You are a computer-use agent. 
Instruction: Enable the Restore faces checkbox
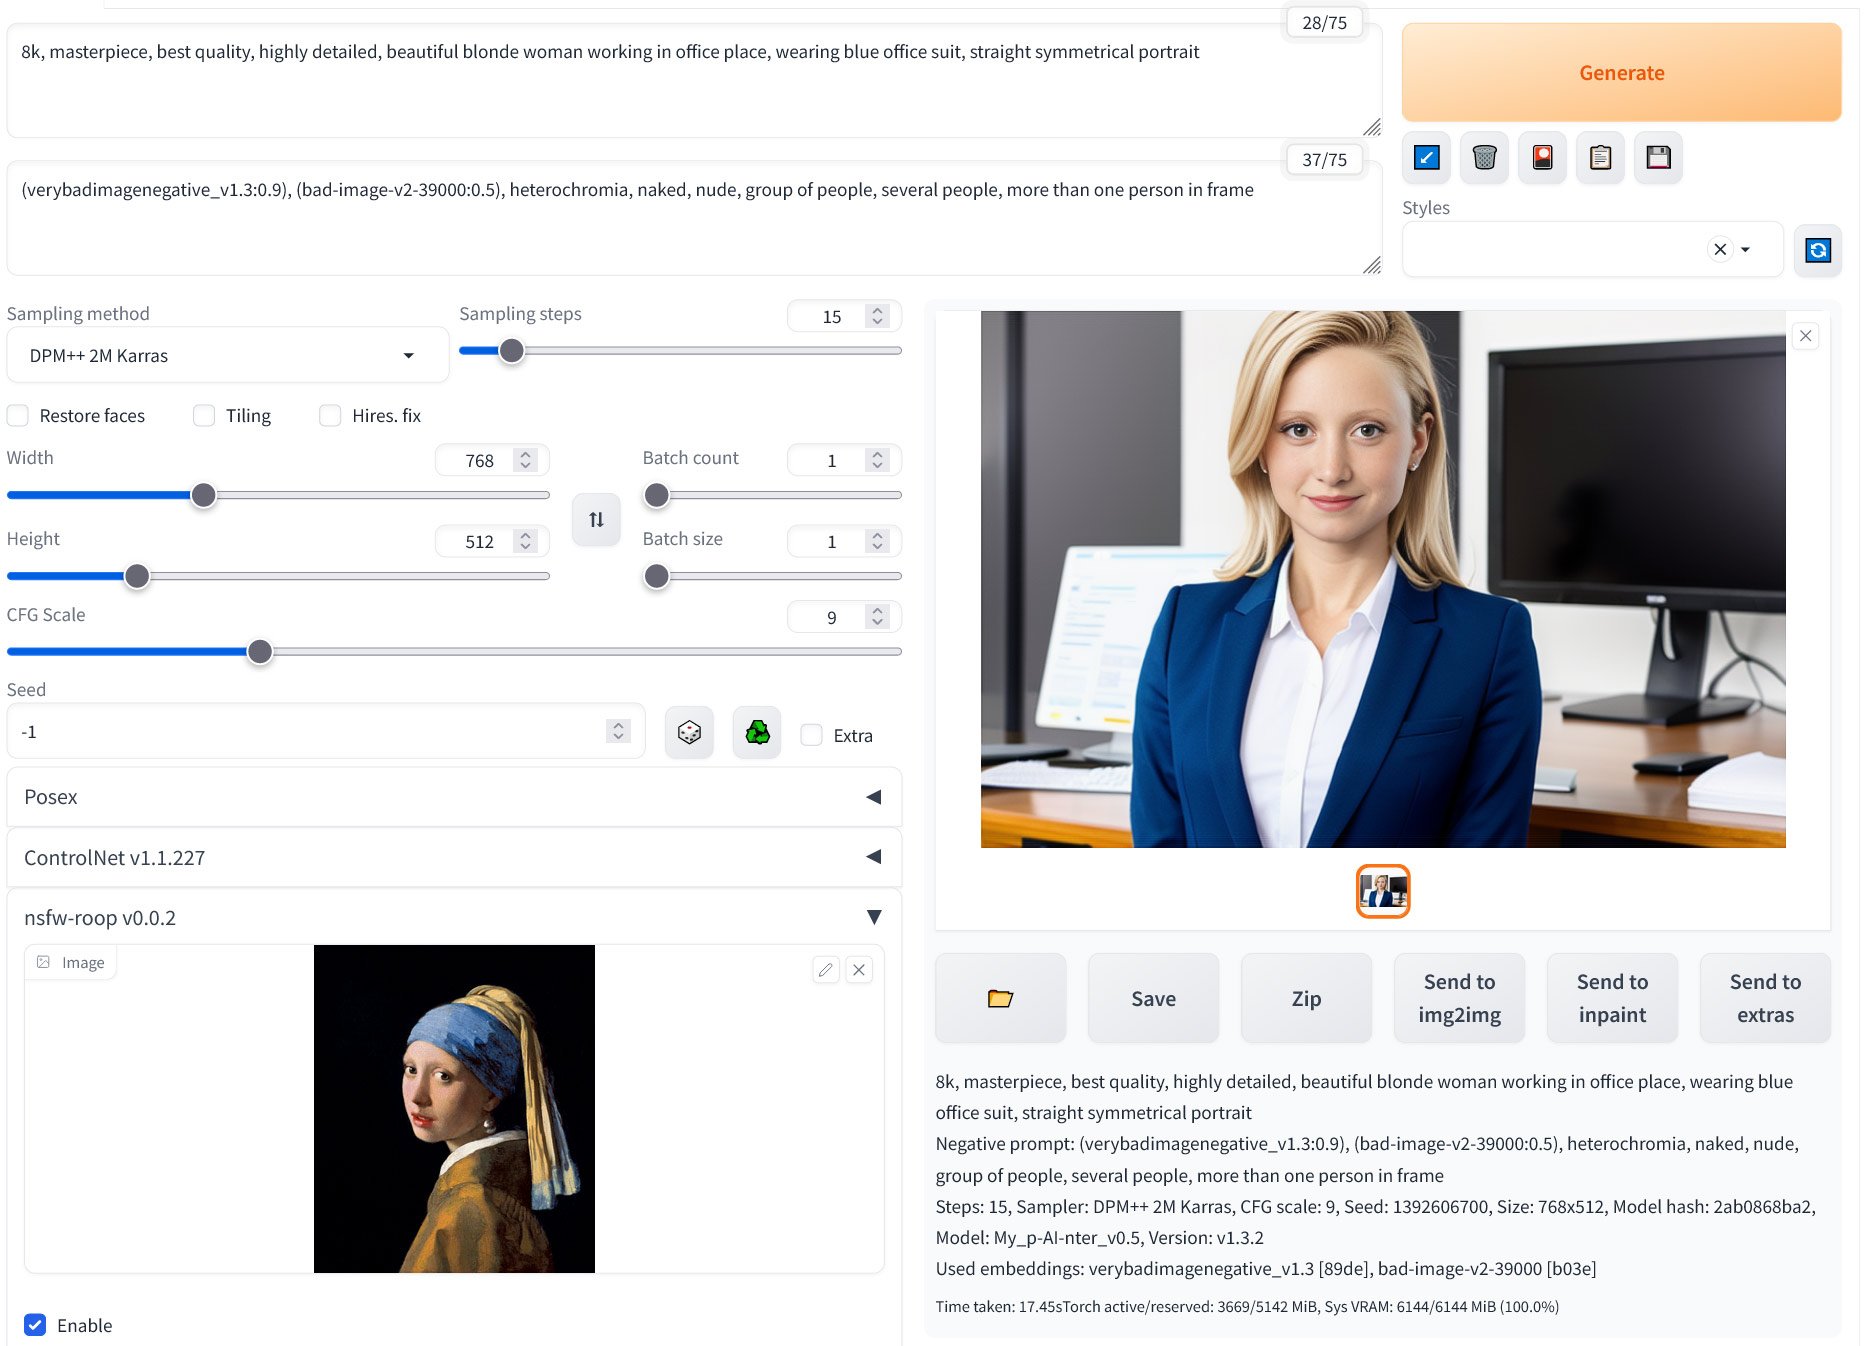18,416
